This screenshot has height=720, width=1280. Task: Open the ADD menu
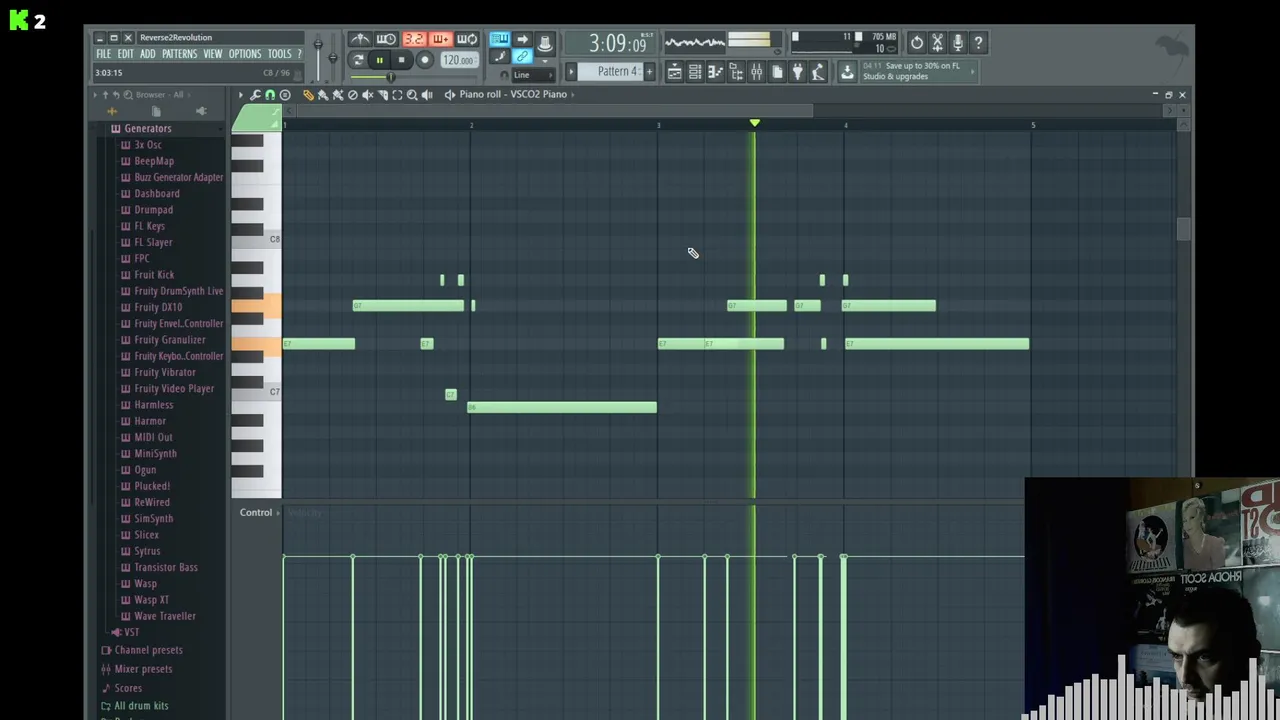147,54
